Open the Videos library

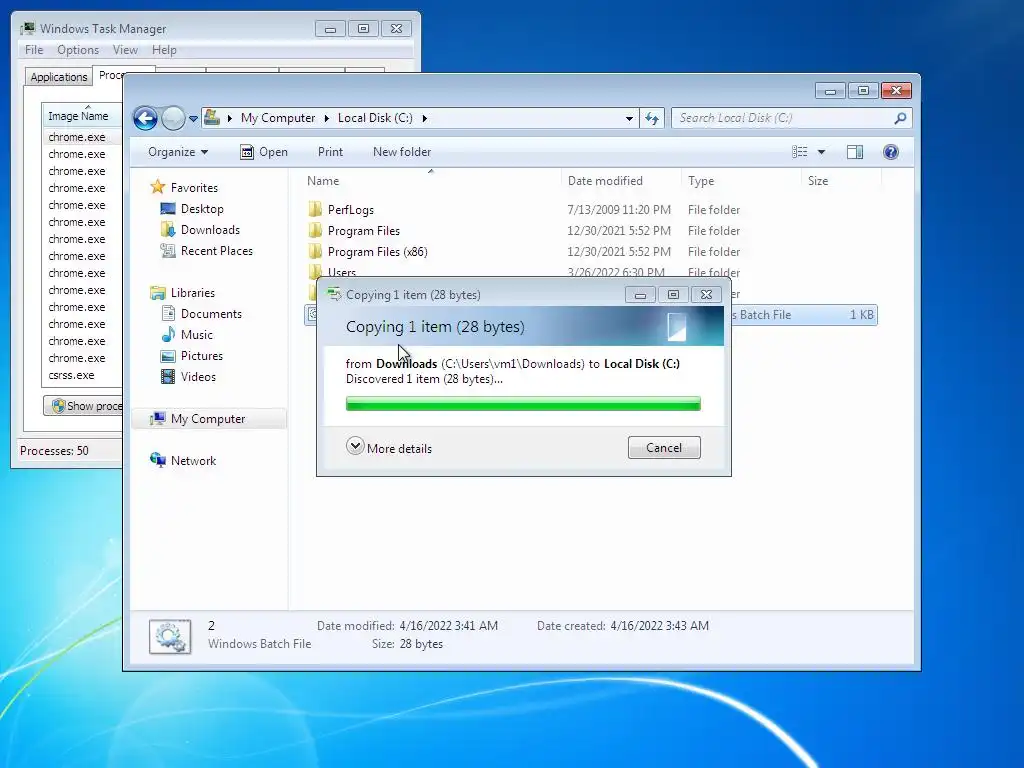click(x=198, y=377)
